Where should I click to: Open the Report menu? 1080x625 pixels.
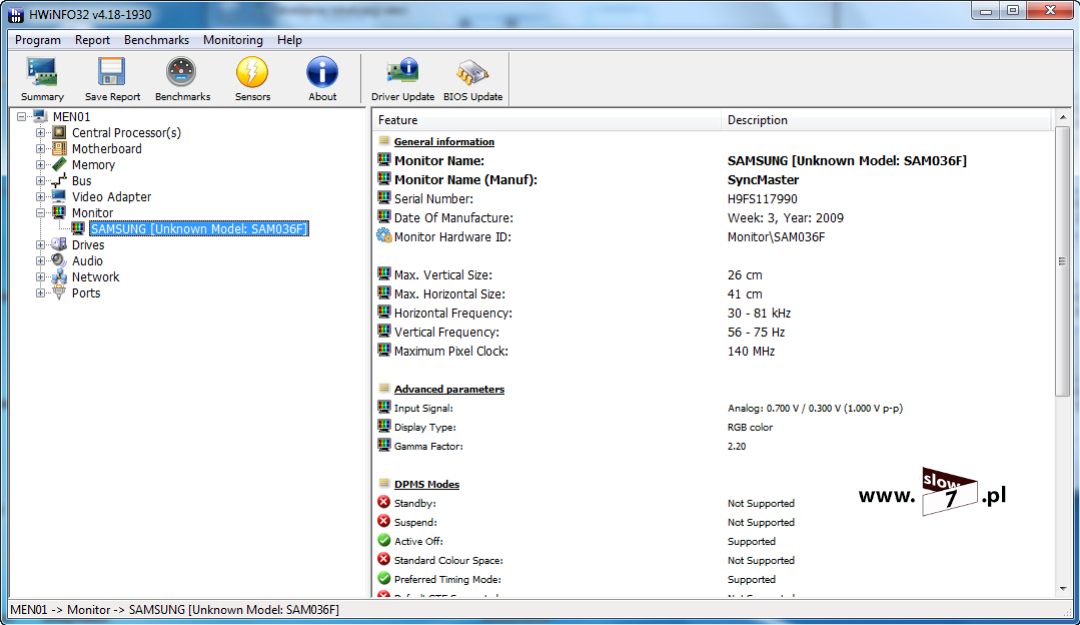pos(92,40)
